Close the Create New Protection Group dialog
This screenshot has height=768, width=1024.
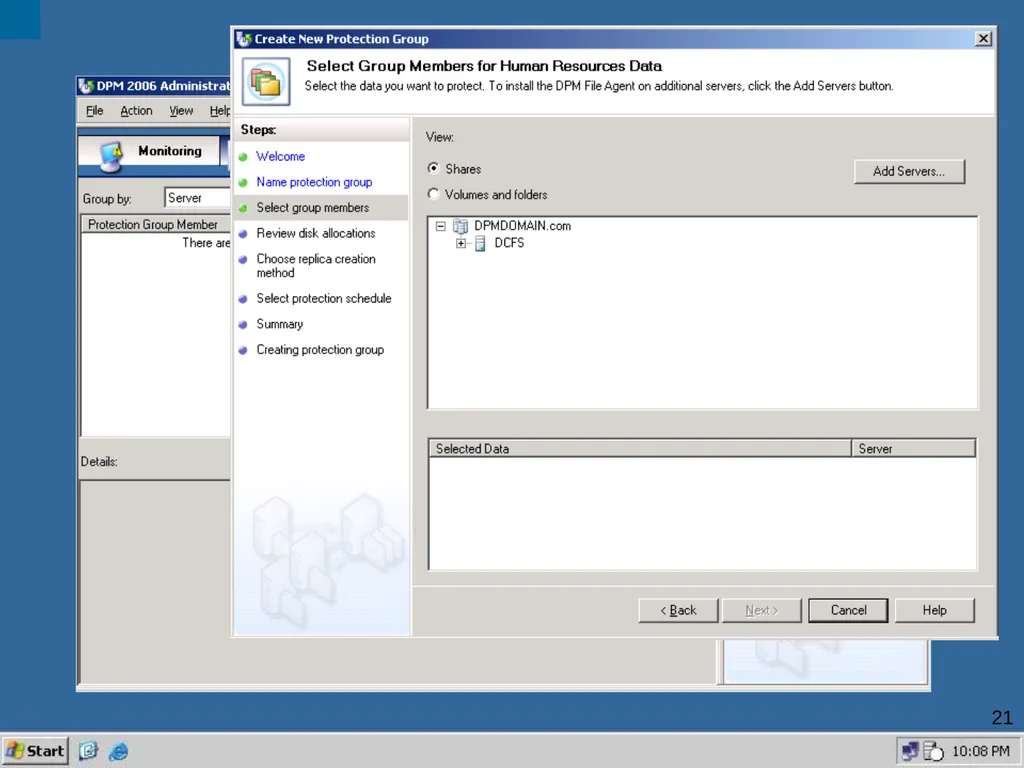tap(983, 39)
